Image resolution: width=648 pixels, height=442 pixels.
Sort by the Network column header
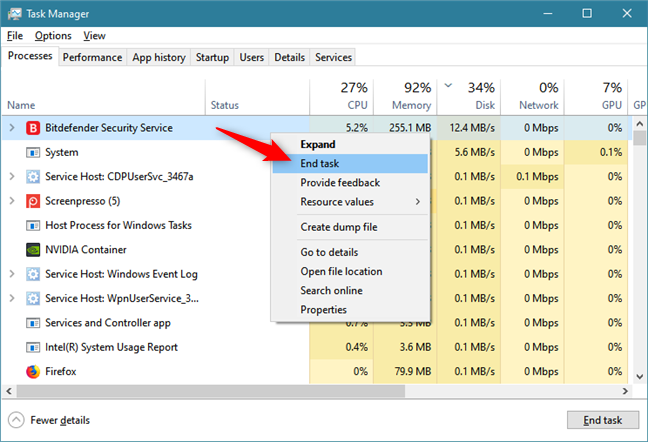532,97
